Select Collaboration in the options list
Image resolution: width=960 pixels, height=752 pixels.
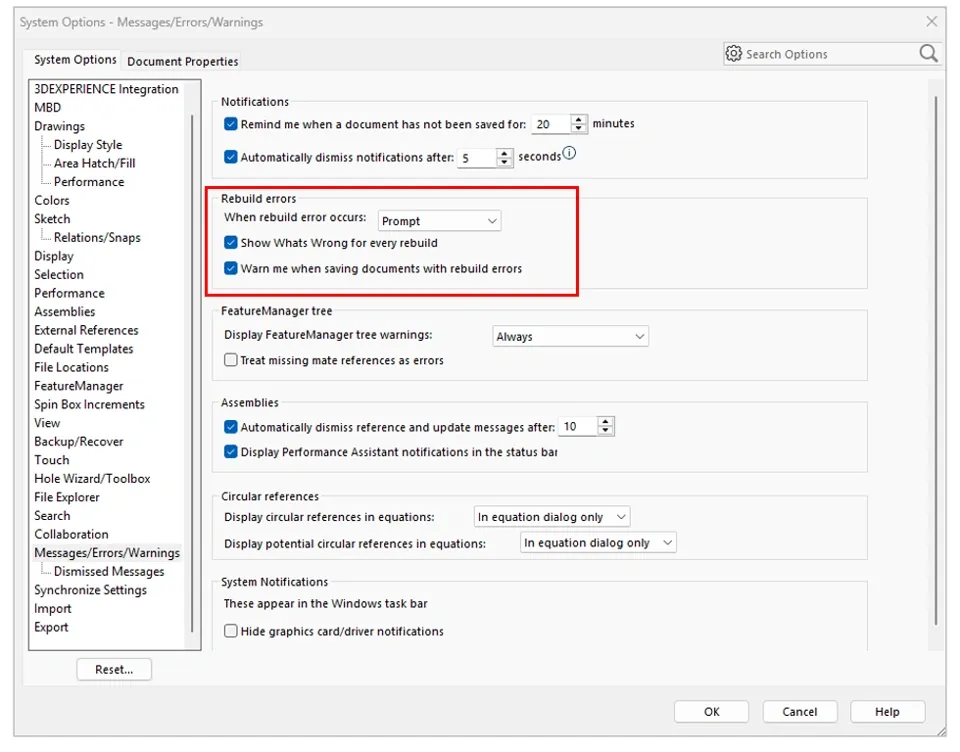coord(71,534)
